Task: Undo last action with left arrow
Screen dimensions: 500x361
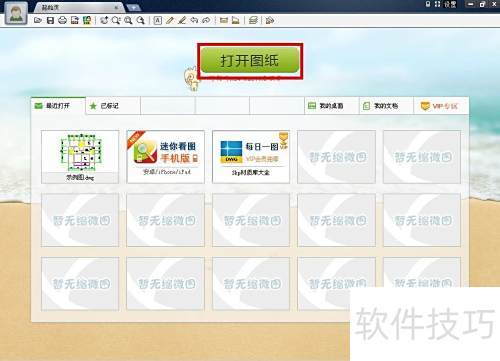Action: click(x=194, y=21)
